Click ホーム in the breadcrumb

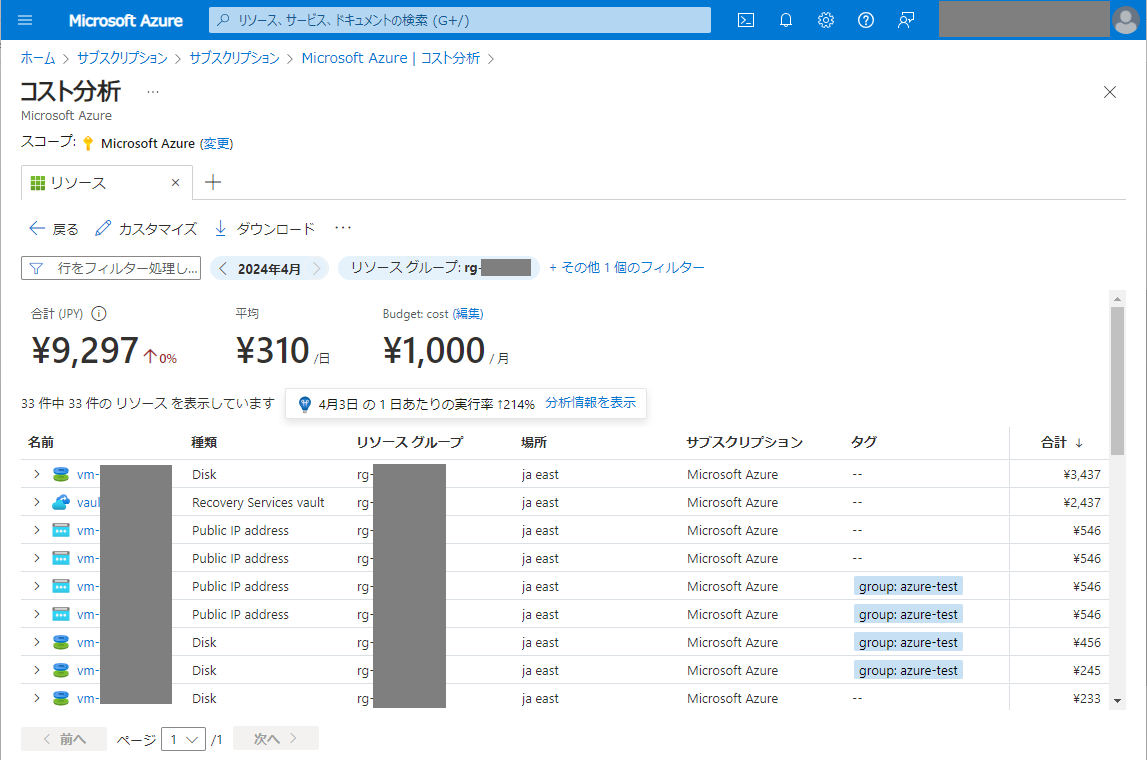[38, 58]
